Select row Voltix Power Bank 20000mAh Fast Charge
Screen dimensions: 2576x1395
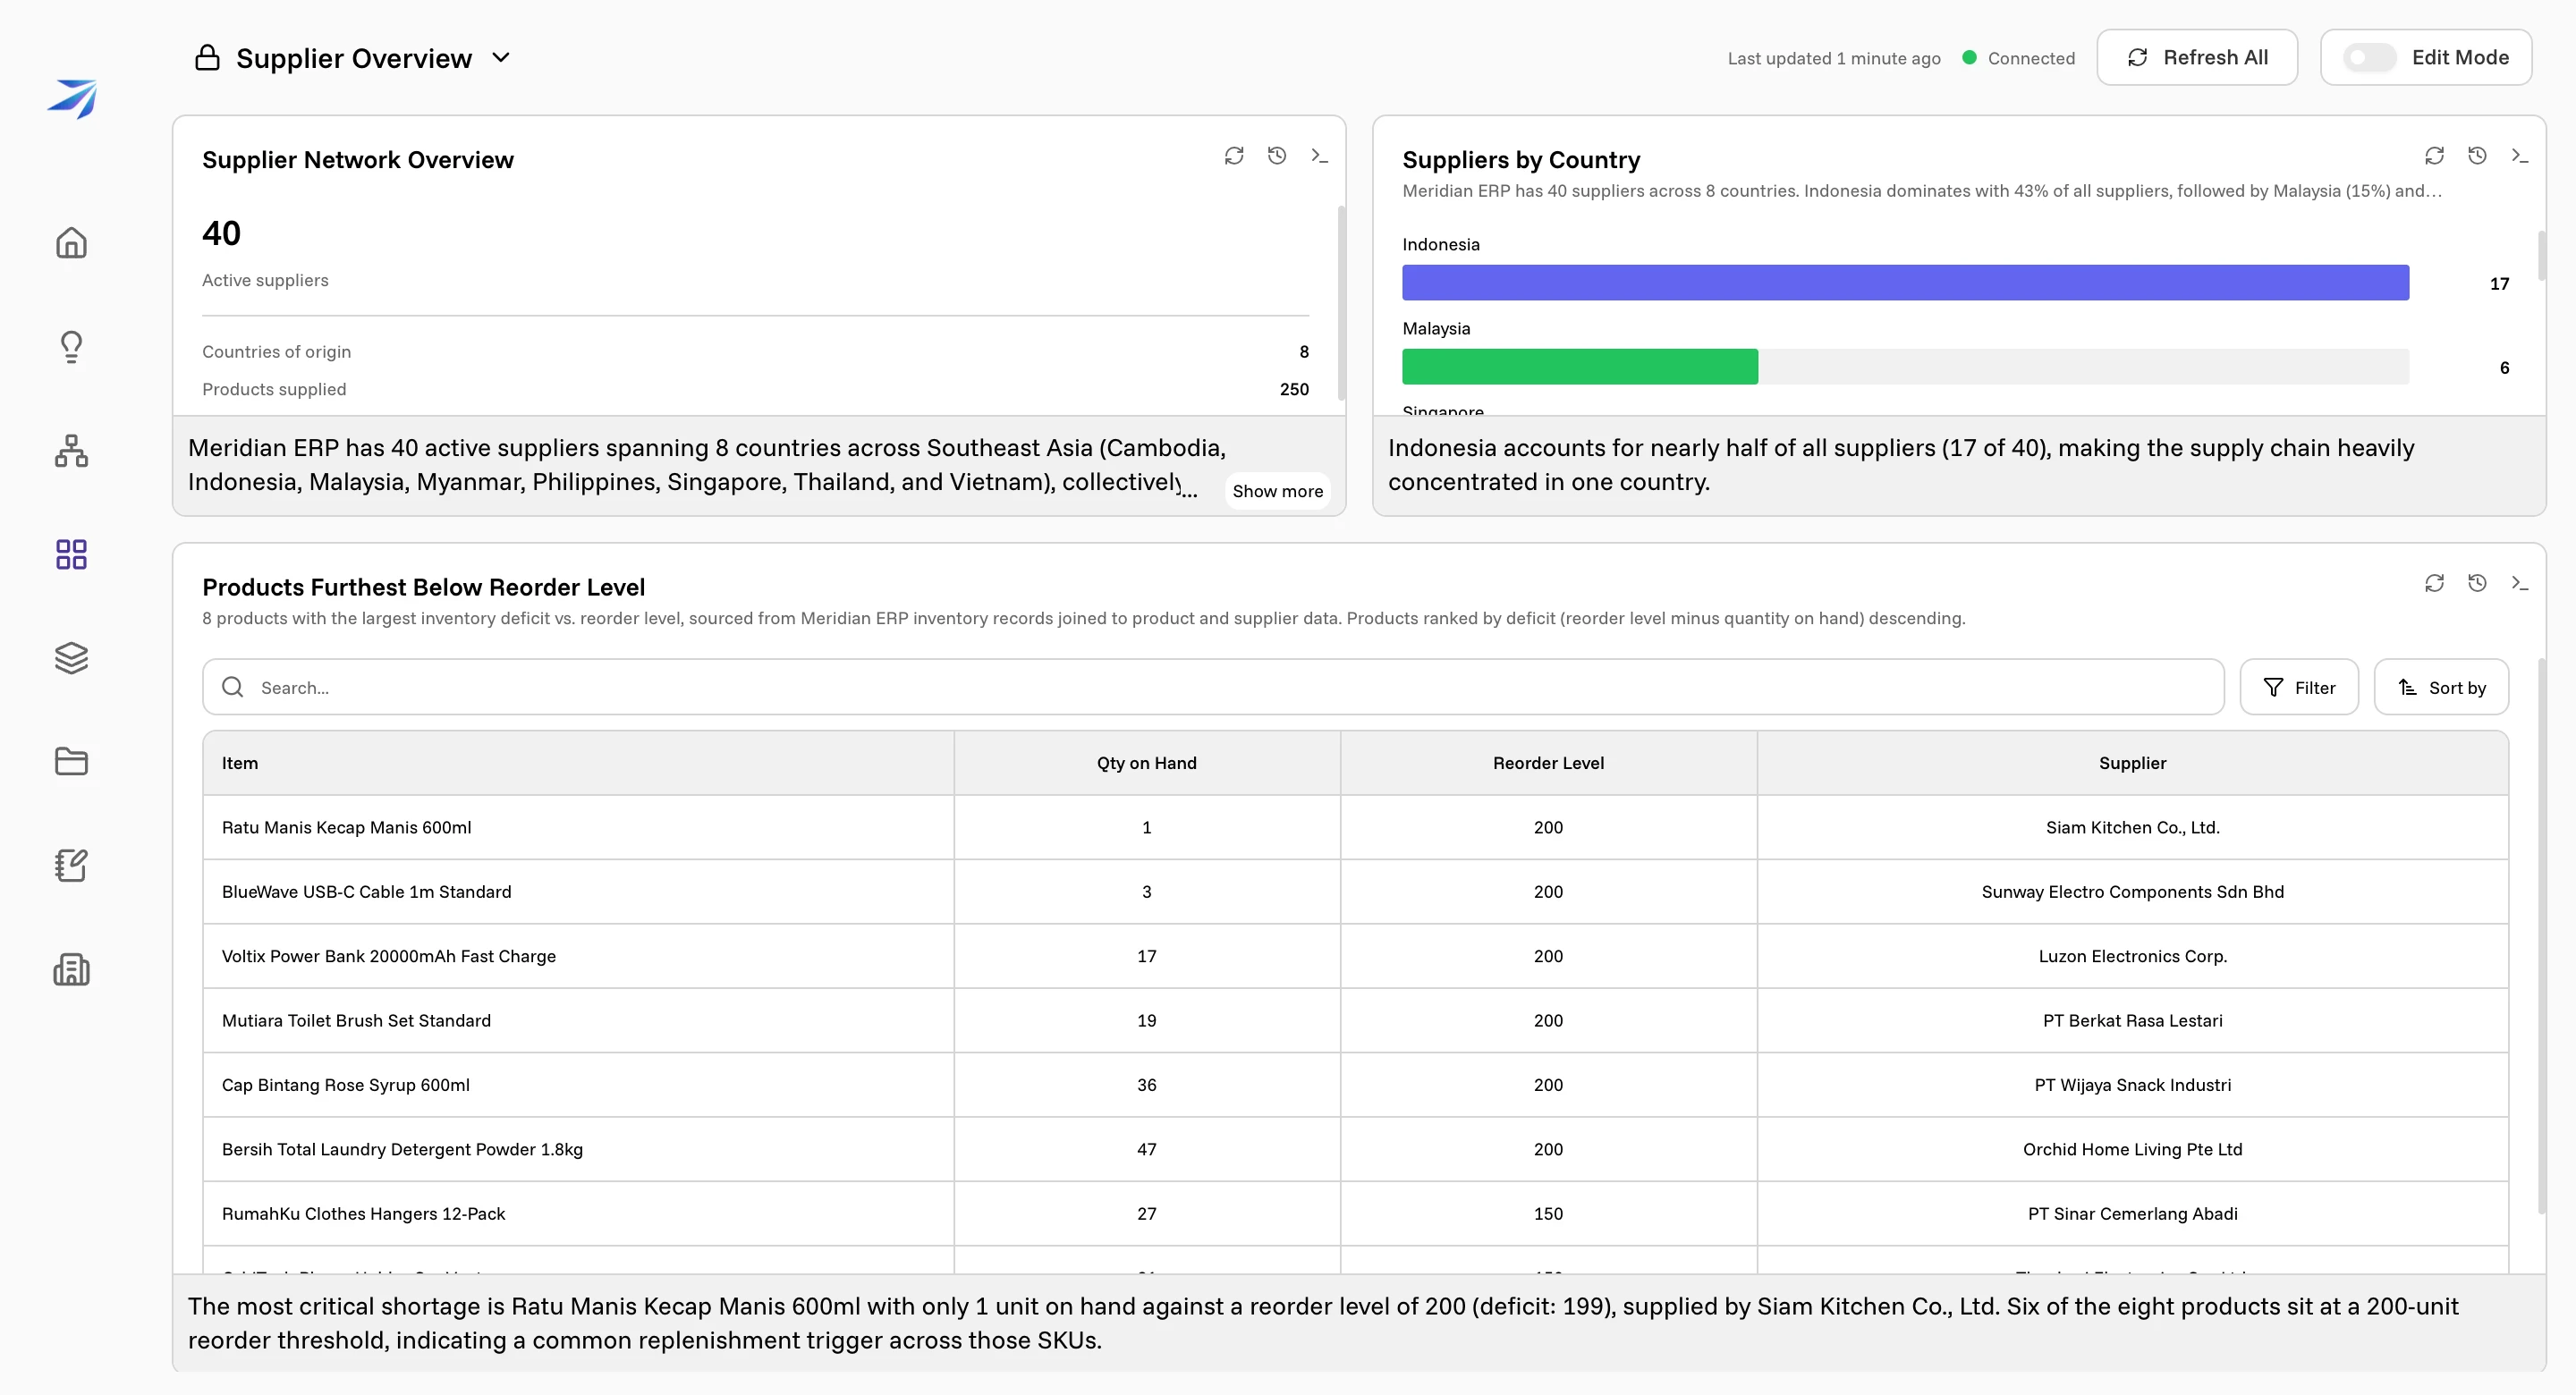(x=1355, y=956)
